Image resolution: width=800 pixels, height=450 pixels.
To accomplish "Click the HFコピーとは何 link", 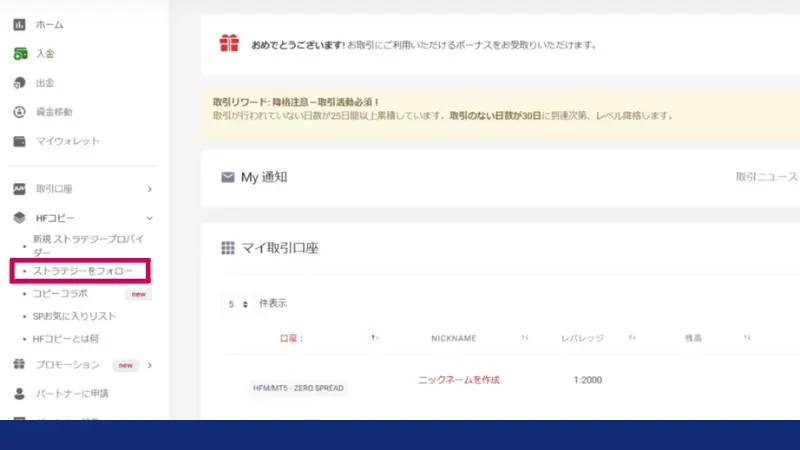I will (x=66, y=339).
